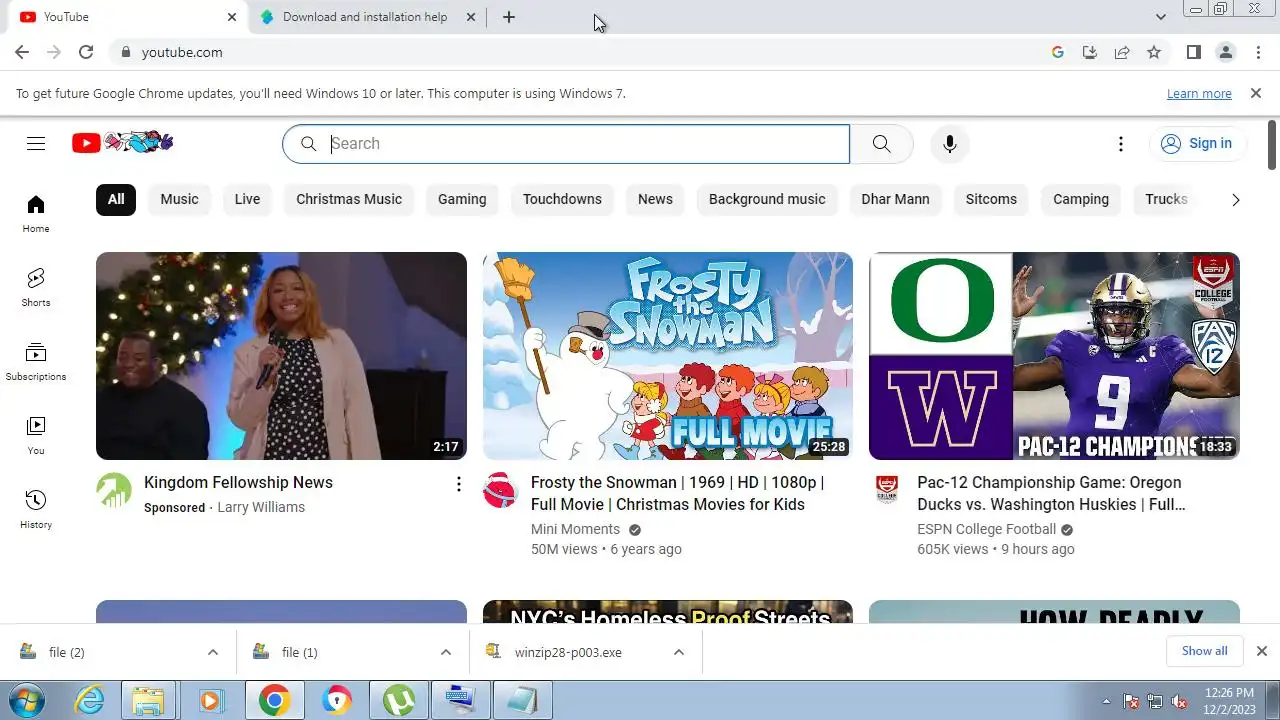Click the Sign in button
This screenshot has width=1280, height=720.
tap(1197, 144)
